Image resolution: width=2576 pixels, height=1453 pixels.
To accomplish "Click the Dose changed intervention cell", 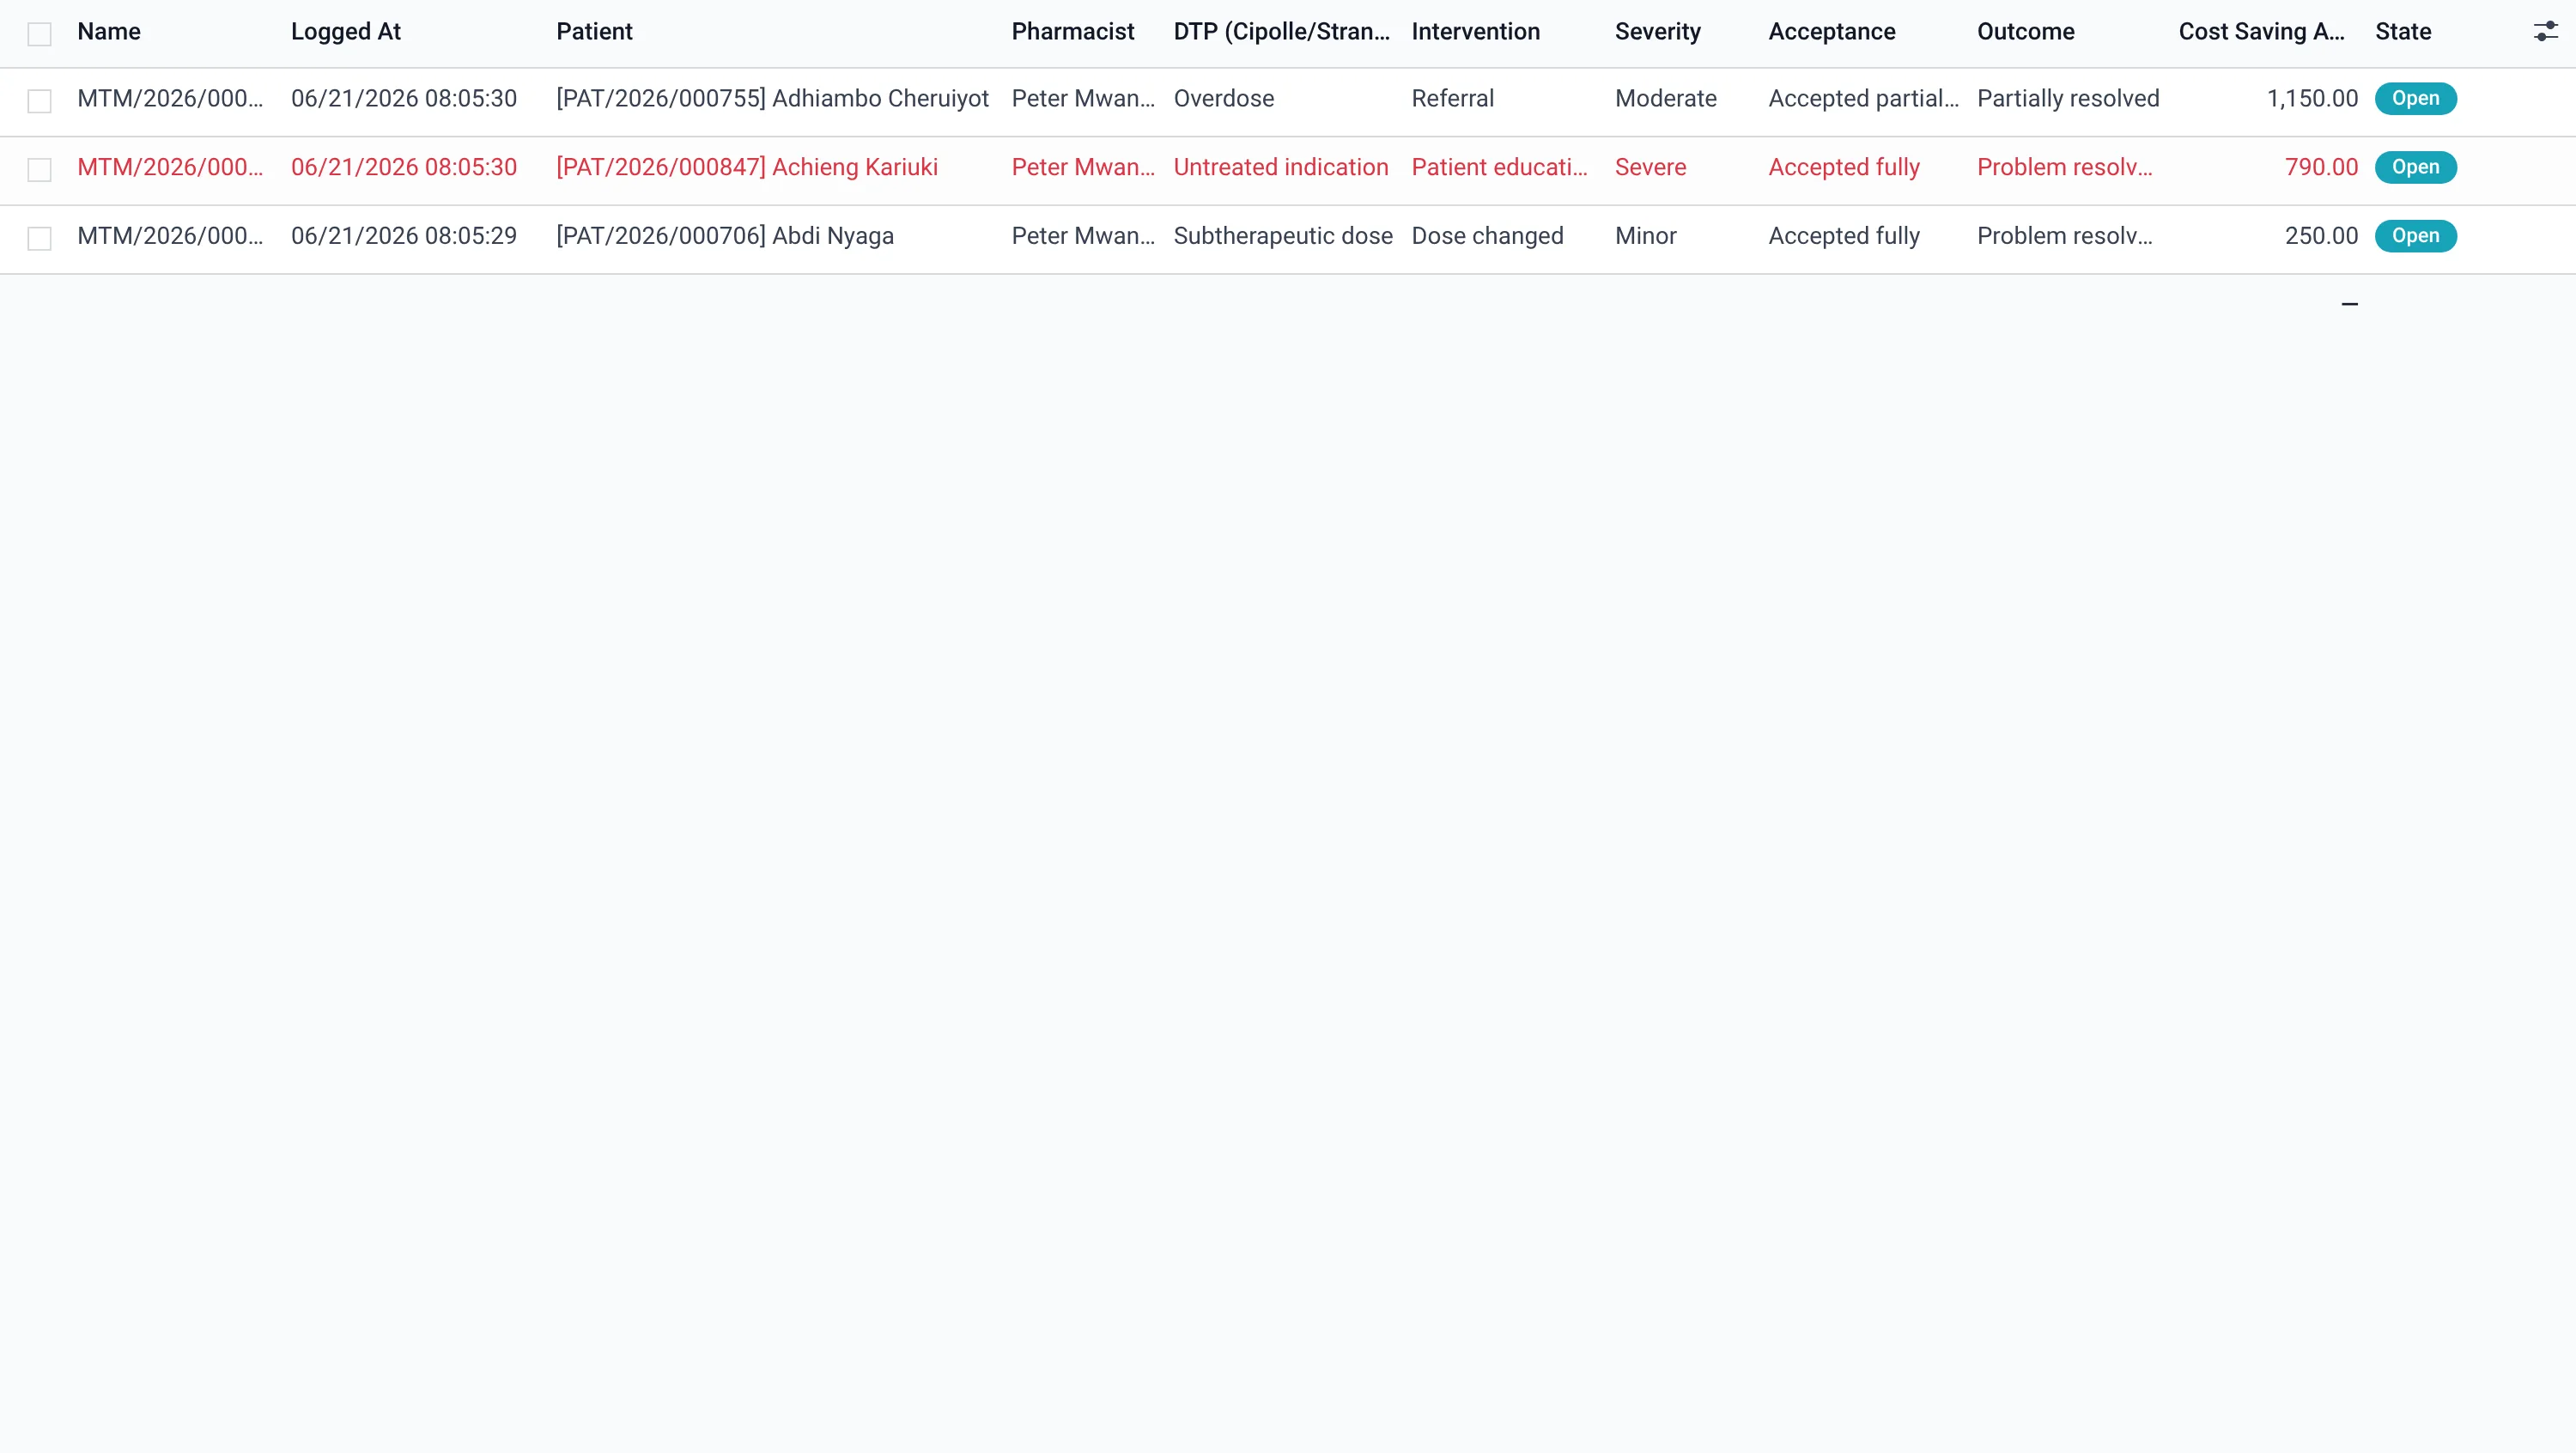I will pyautogui.click(x=1487, y=236).
